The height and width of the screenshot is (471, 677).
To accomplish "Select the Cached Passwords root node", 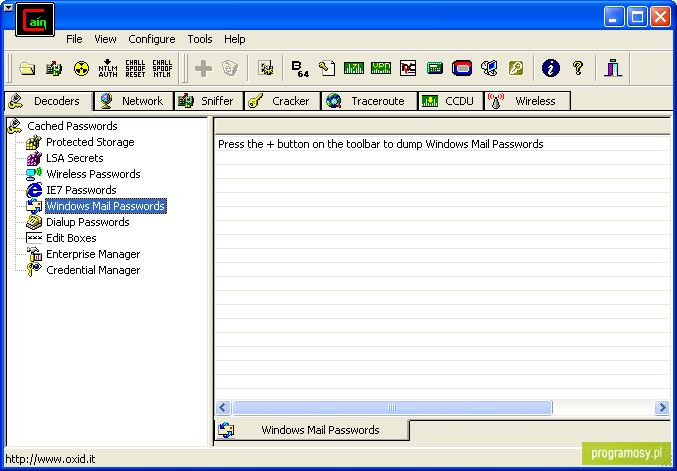I will pyautogui.click(x=72, y=126).
